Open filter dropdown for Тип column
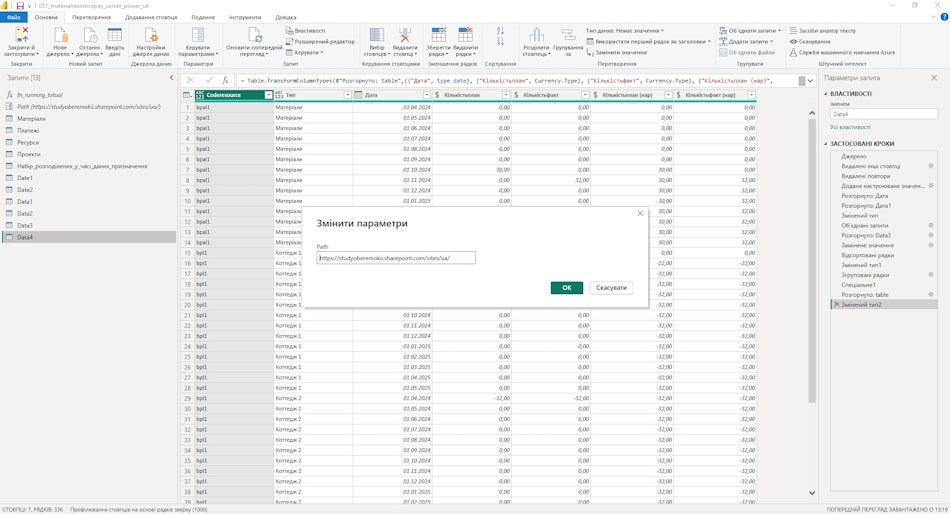This screenshot has width=950, height=514. click(x=348, y=95)
